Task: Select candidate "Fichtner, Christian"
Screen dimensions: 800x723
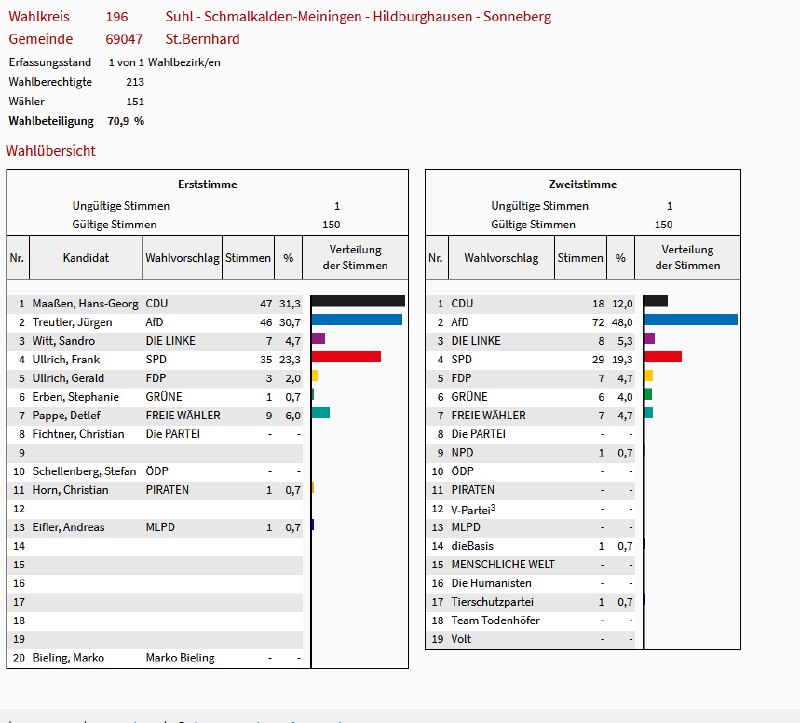Action: pos(78,434)
